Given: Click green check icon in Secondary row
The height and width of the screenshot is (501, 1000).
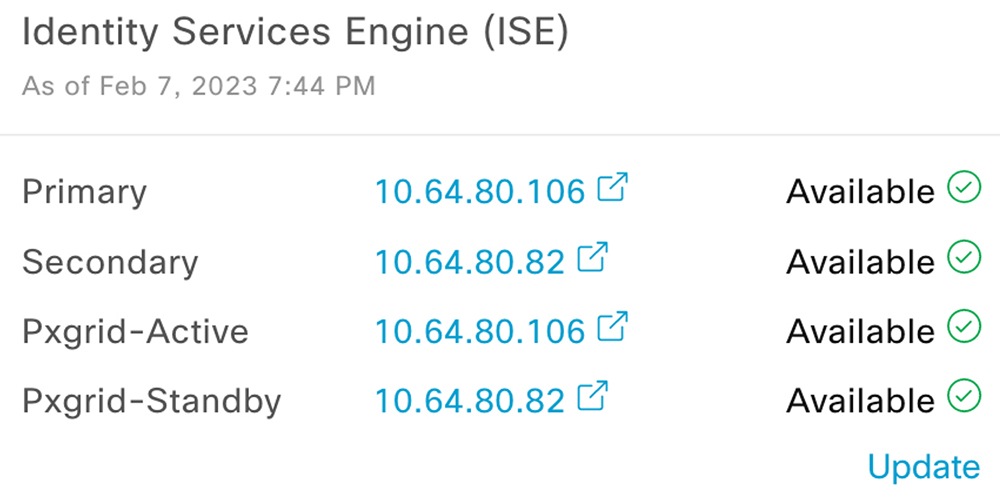Looking at the screenshot, I should click(963, 258).
